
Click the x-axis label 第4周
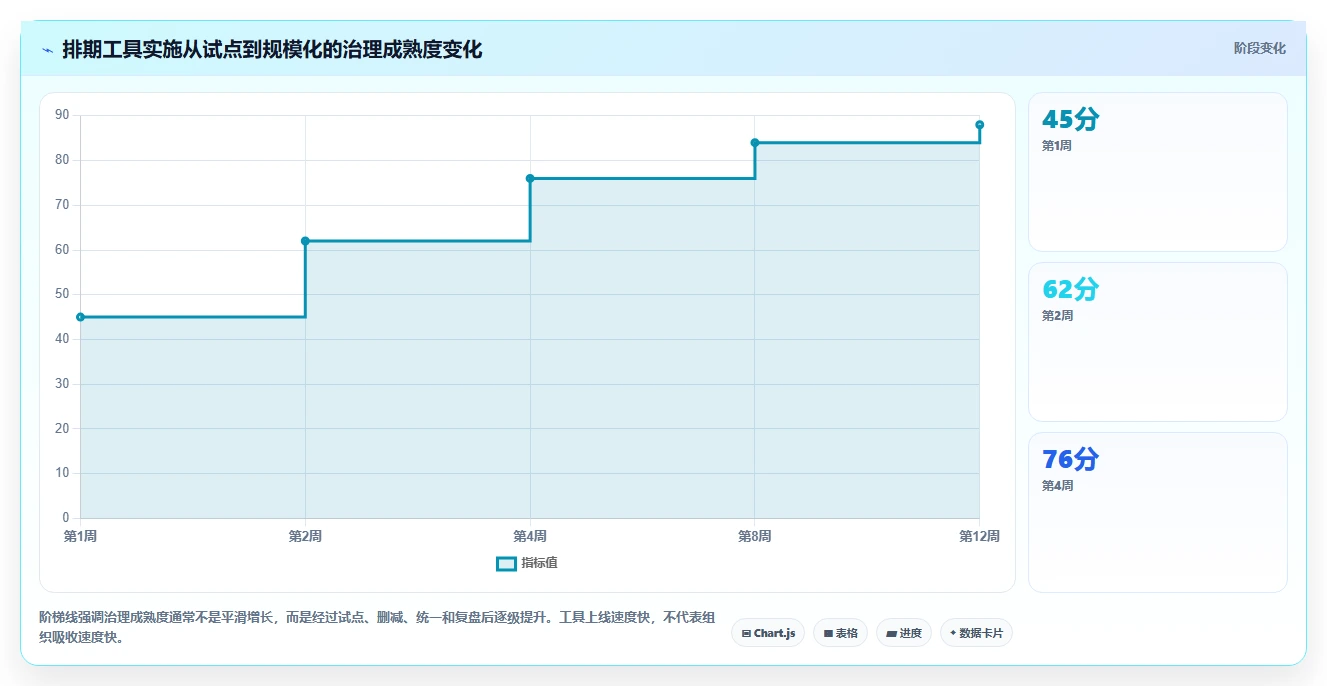tap(530, 537)
